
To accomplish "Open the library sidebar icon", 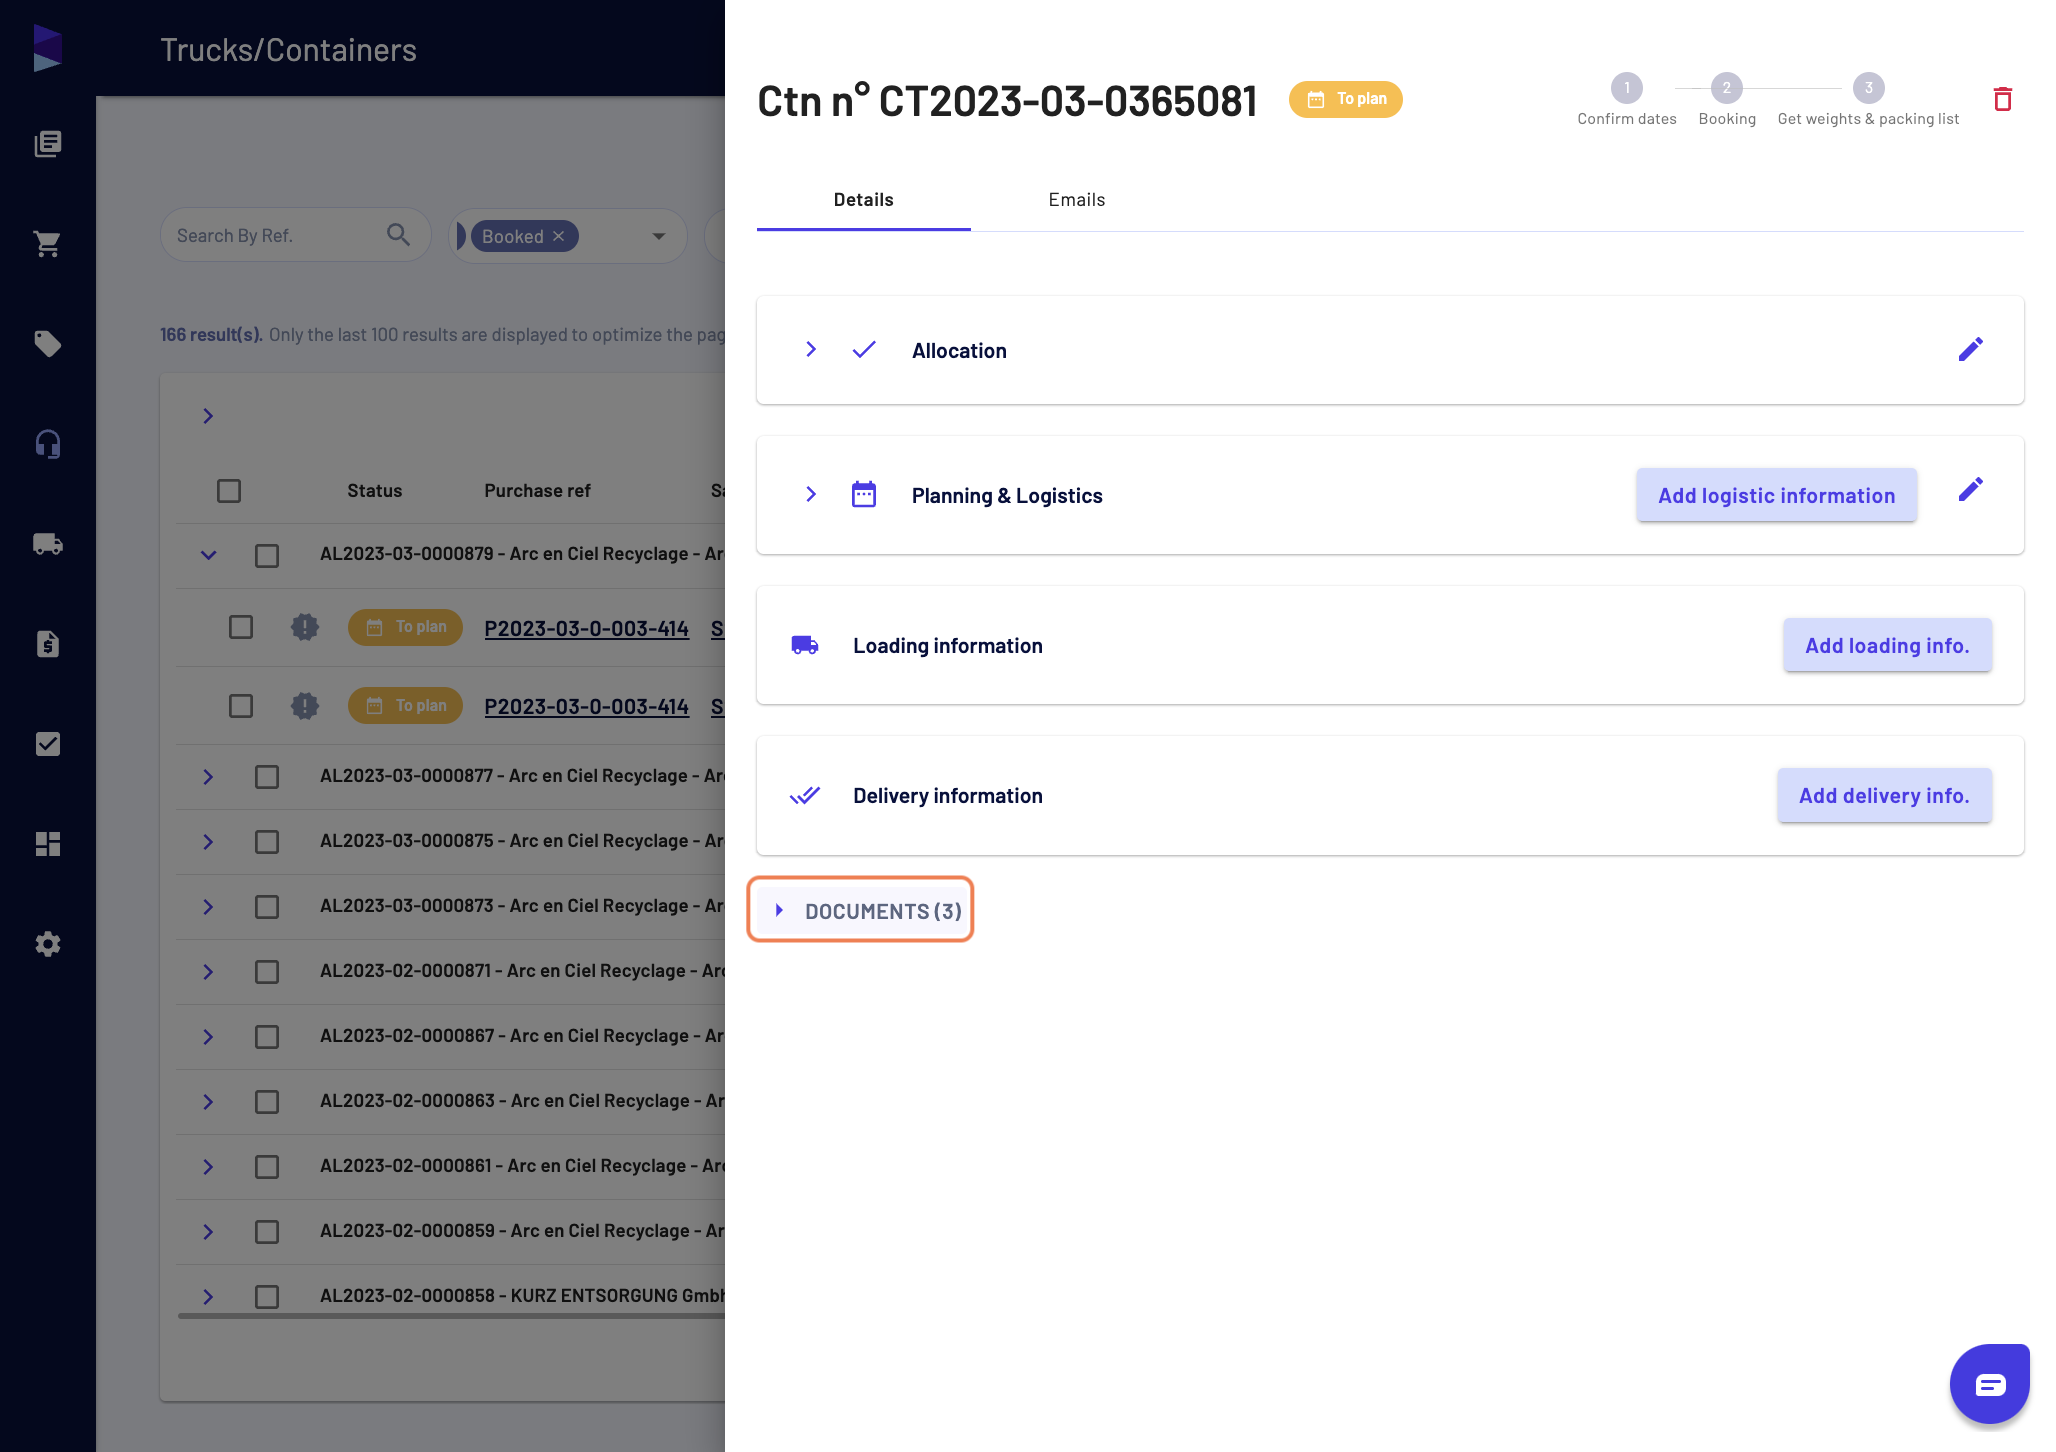I will click(x=47, y=144).
